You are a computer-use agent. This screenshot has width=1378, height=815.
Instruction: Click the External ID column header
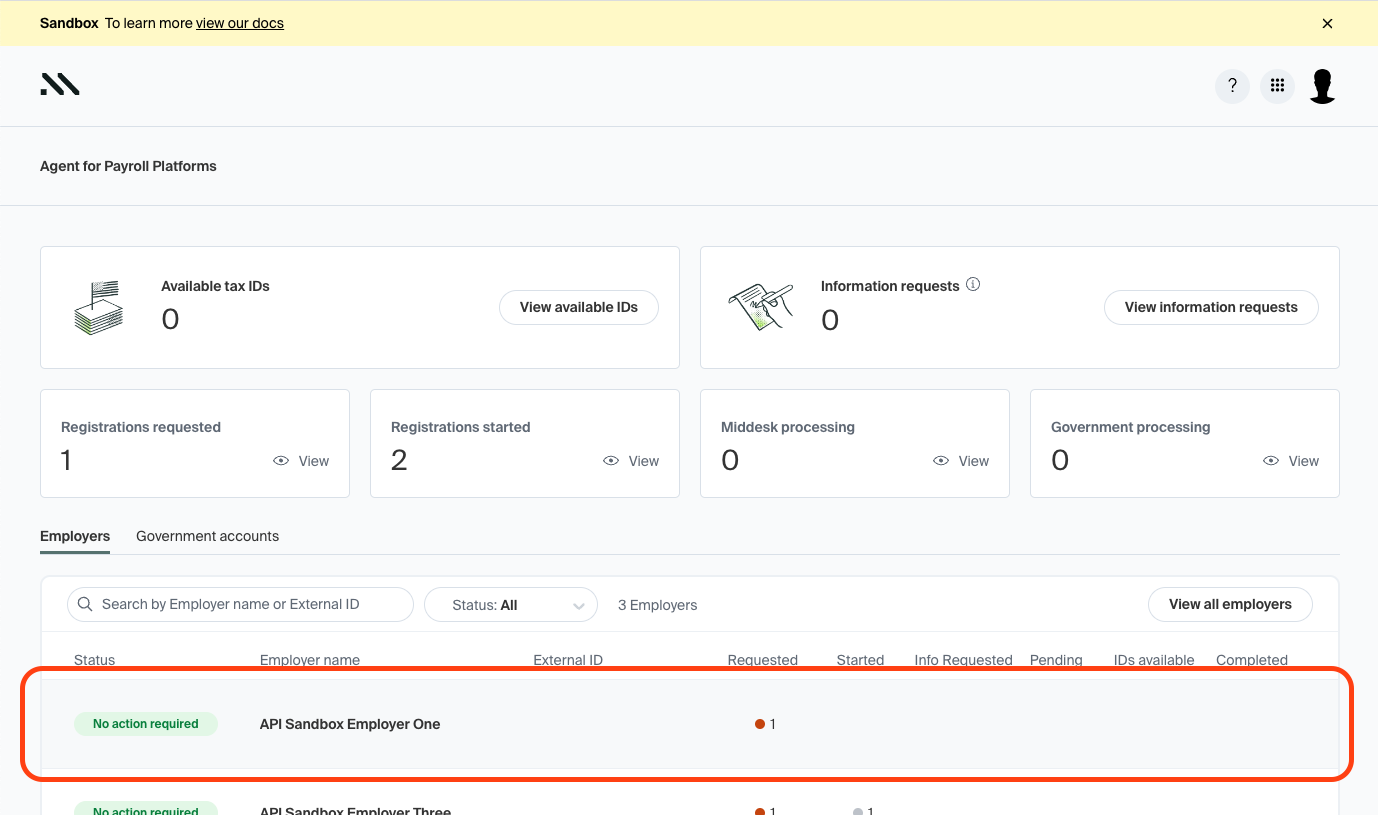pyautogui.click(x=568, y=660)
